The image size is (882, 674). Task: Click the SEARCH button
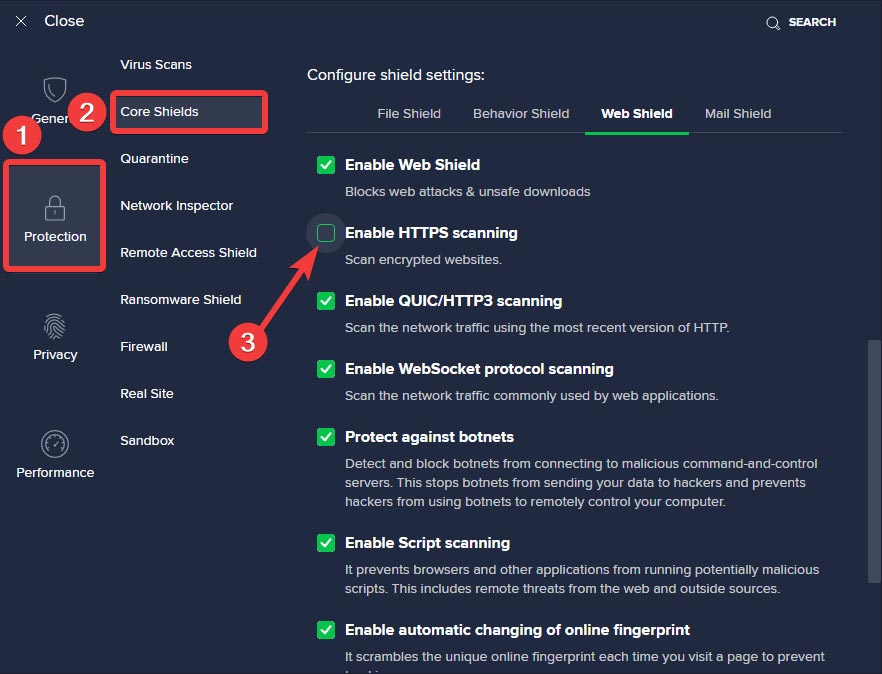(x=812, y=21)
